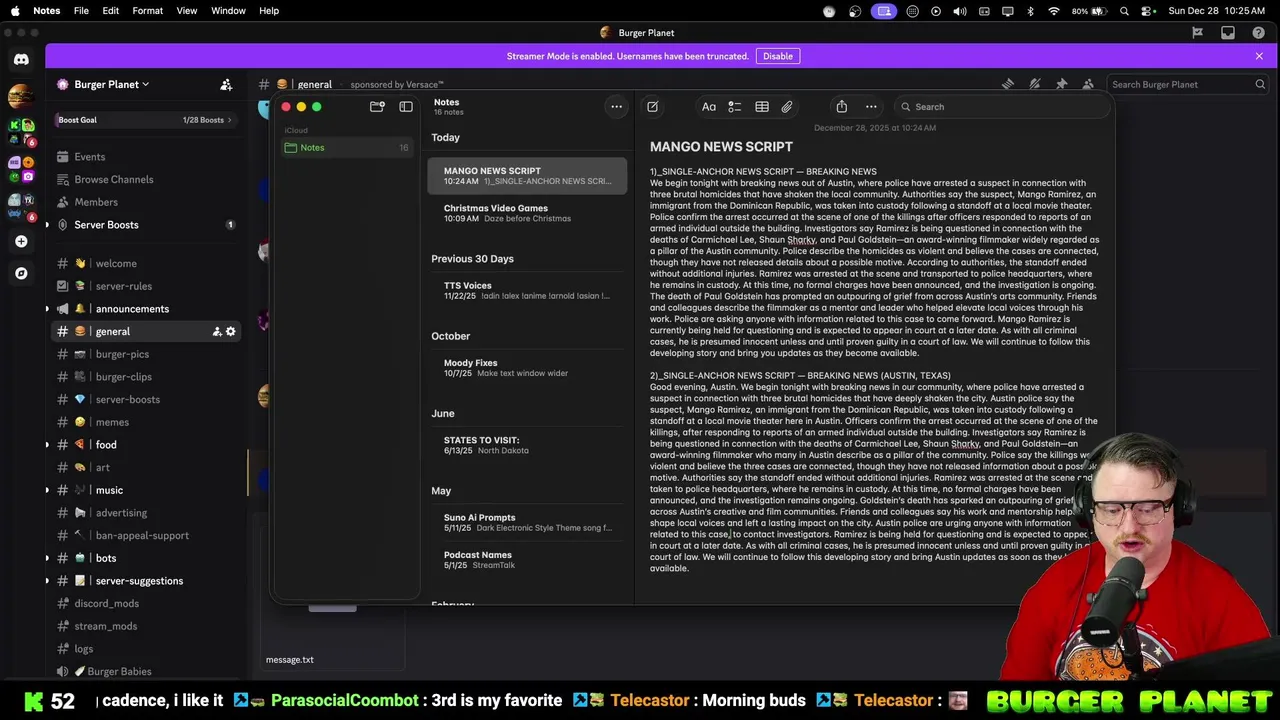Open the Moody Fixes note
The height and width of the screenshot is (720, 1280).
point(527,368)
